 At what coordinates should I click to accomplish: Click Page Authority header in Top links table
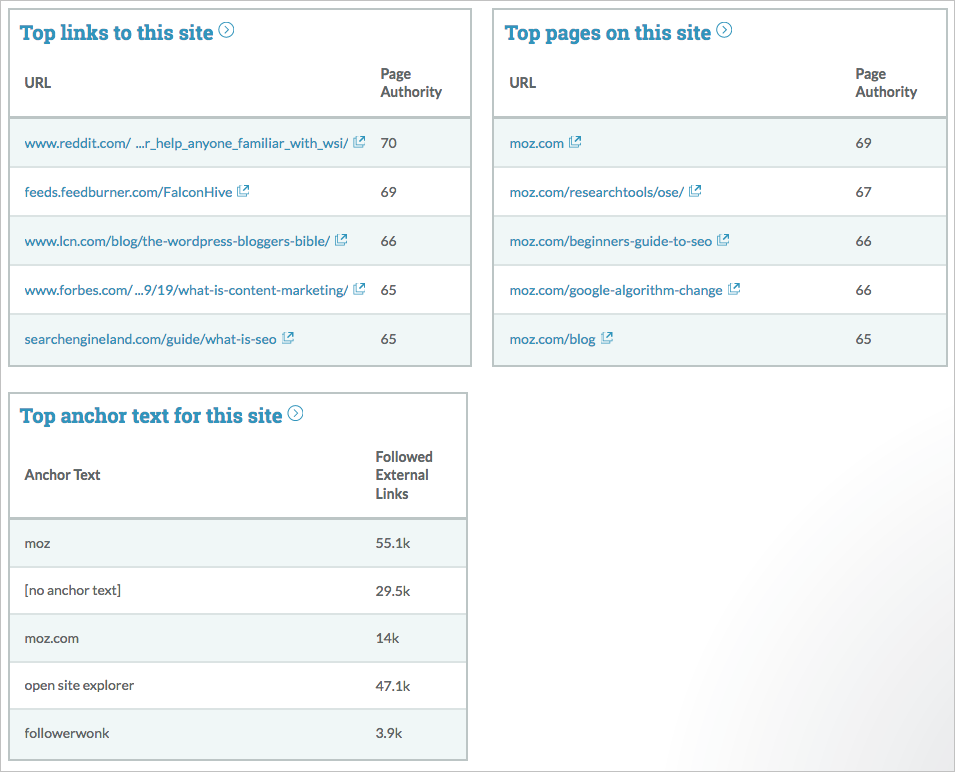(x=411, y=83)
